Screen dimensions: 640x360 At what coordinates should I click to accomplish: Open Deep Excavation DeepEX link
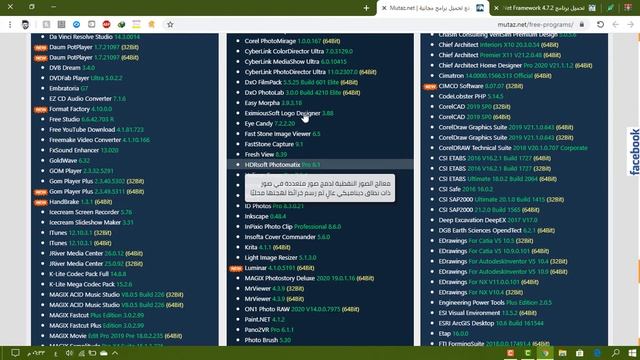488,220
